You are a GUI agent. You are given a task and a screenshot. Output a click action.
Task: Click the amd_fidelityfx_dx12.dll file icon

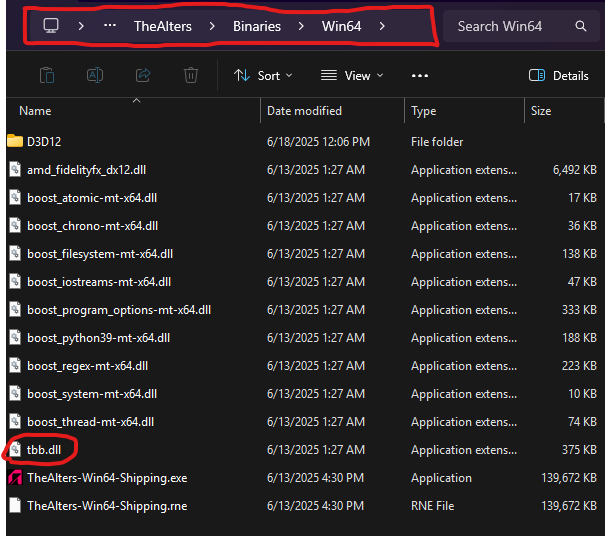[15, 169]
